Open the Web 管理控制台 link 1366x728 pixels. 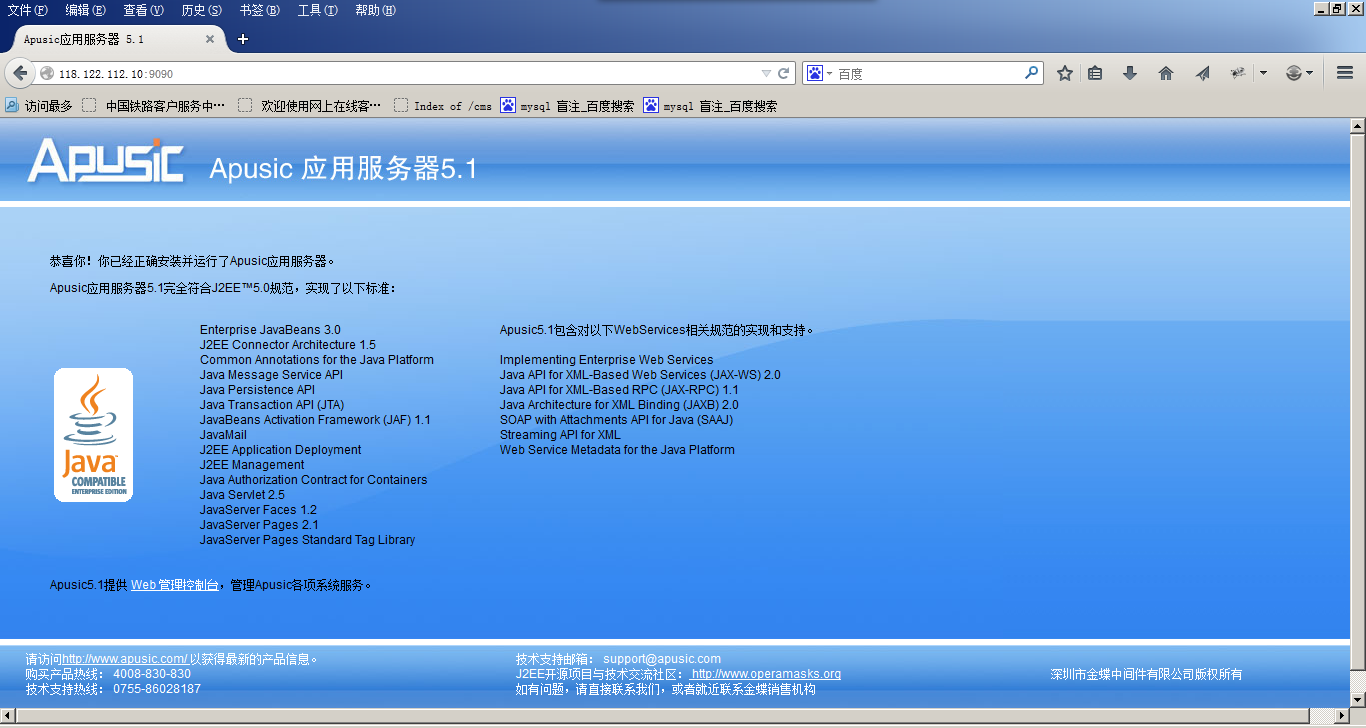coord(175,585)
